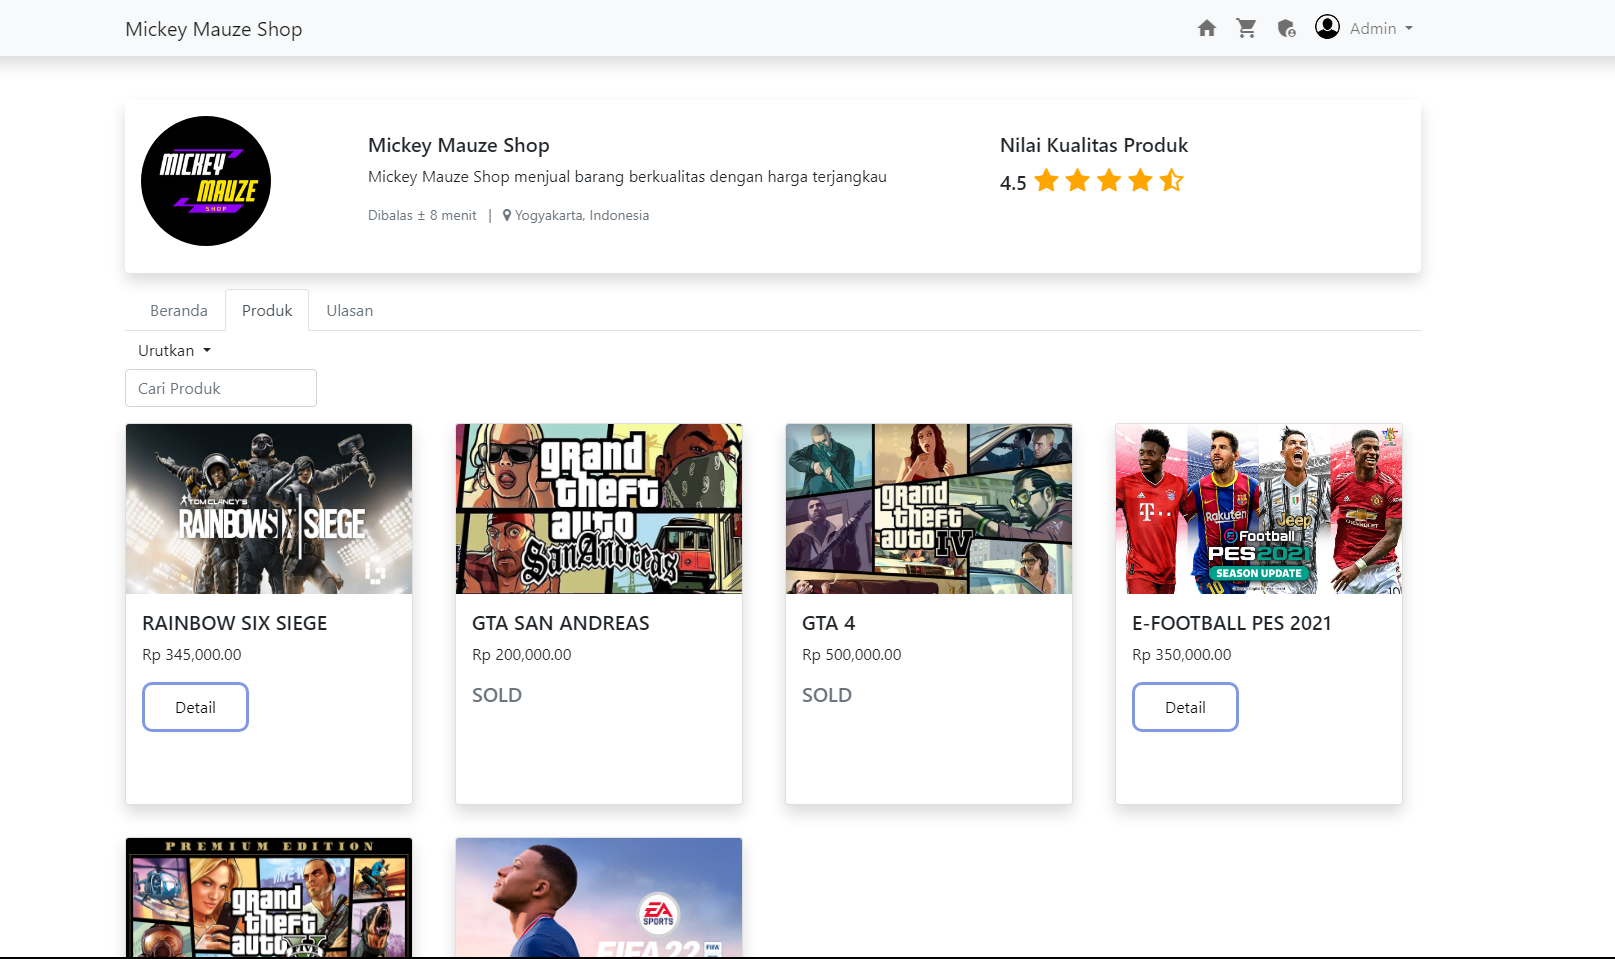Click the Dibalas ± 8 menit text
The width and height of the screenshot is (1615, 959).
(x=422, y=215)
